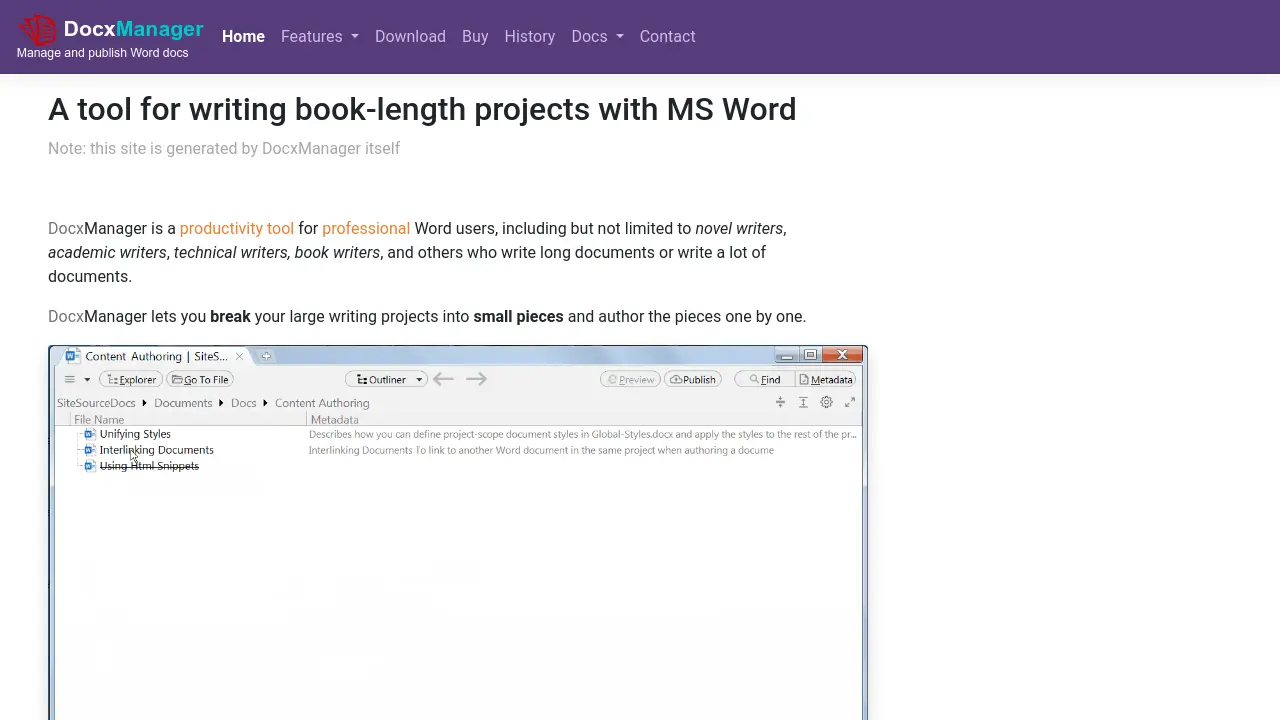The width and height of the screenshot is (1280, 720).
Task: Select Content Authoring in the breadcrumb
Action: [322, 403]
